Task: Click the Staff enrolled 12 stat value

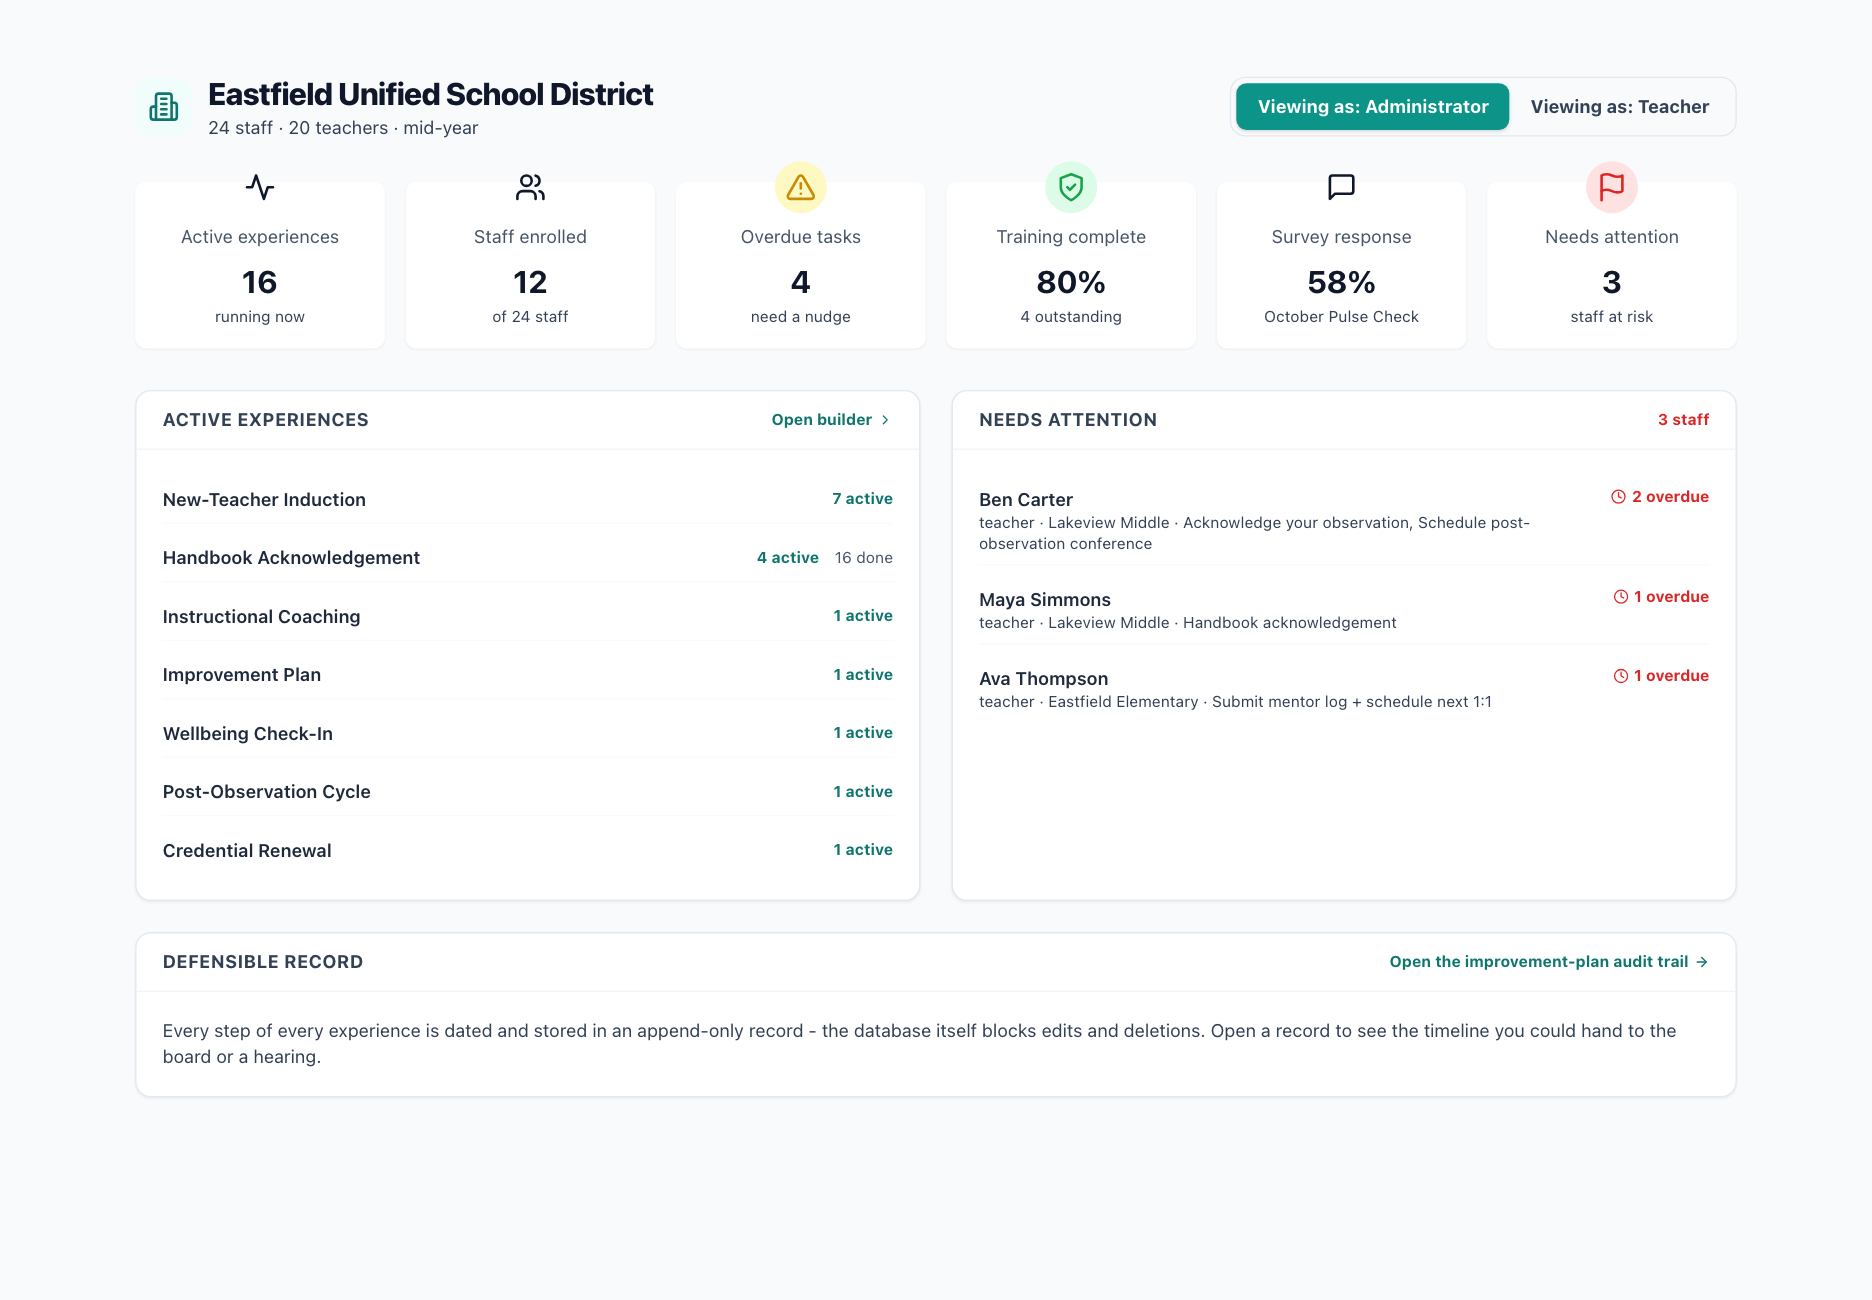Action: tap(530, 283)
